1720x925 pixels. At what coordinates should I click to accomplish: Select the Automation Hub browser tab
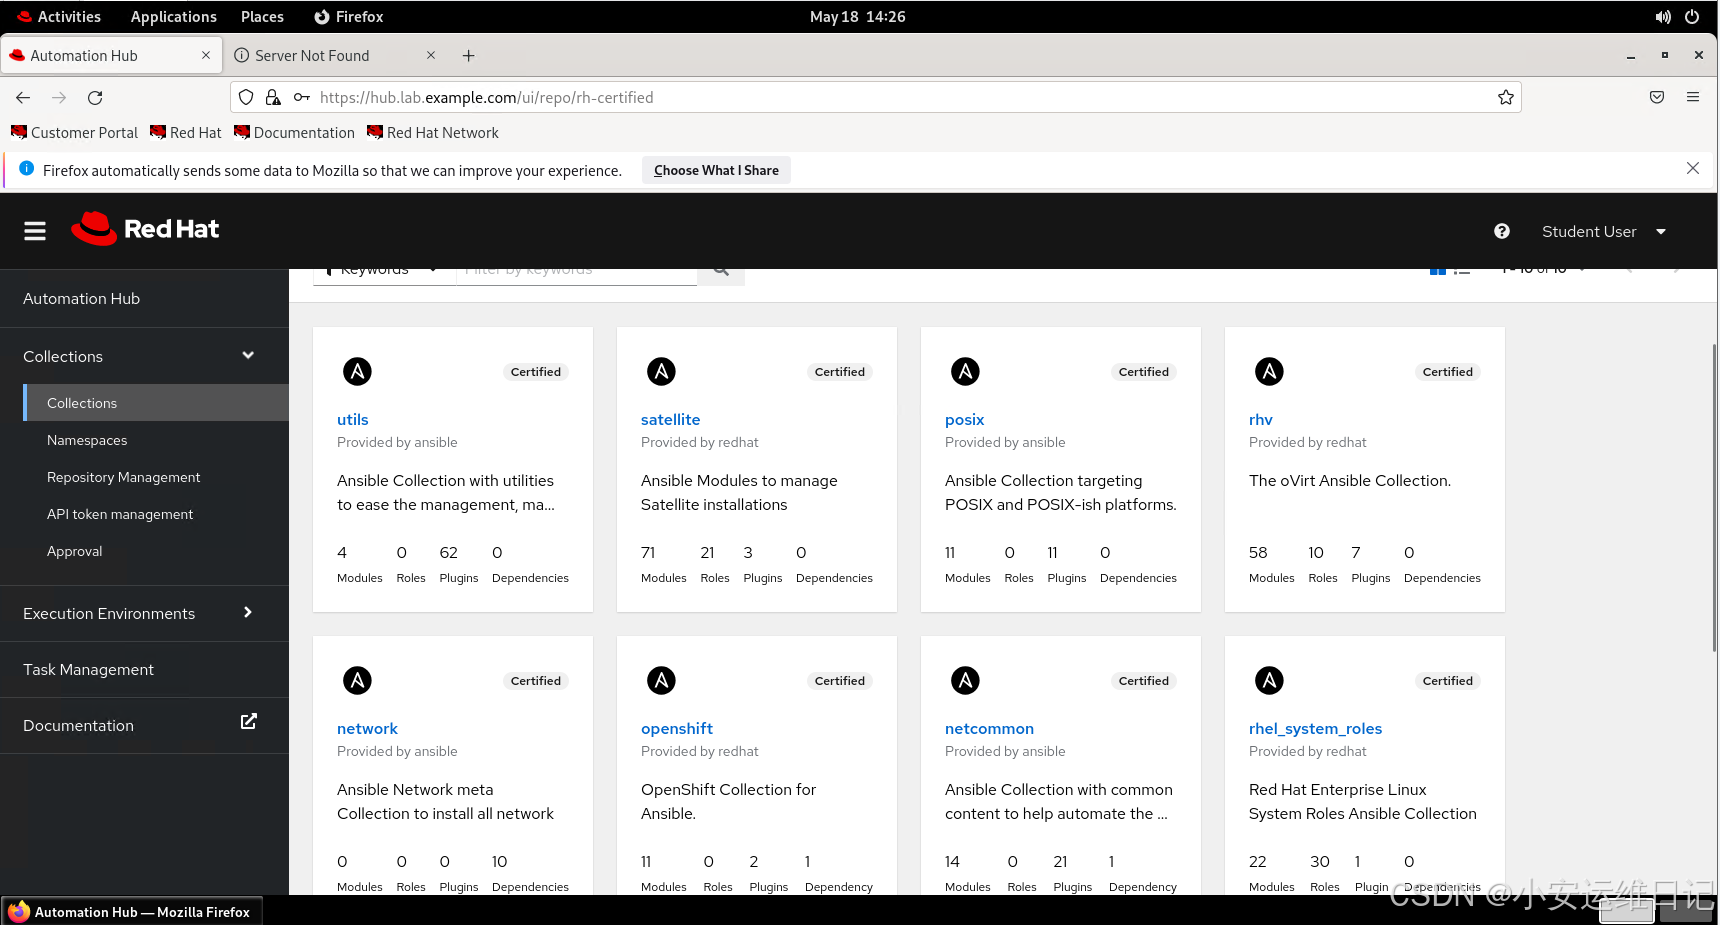click(111, 55)
